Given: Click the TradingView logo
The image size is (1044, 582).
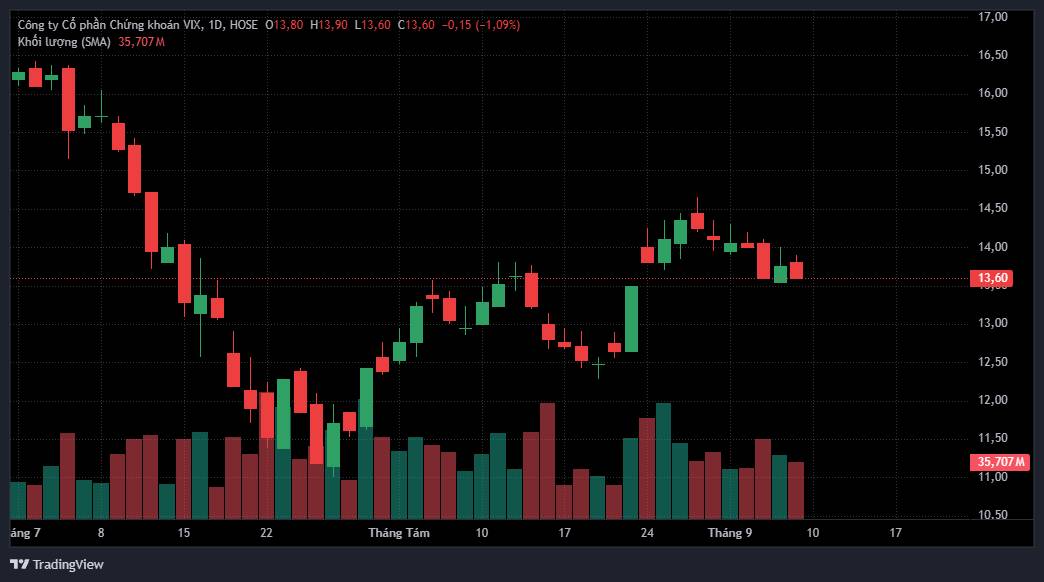Looking at the screenshot, I should (57, 565).
